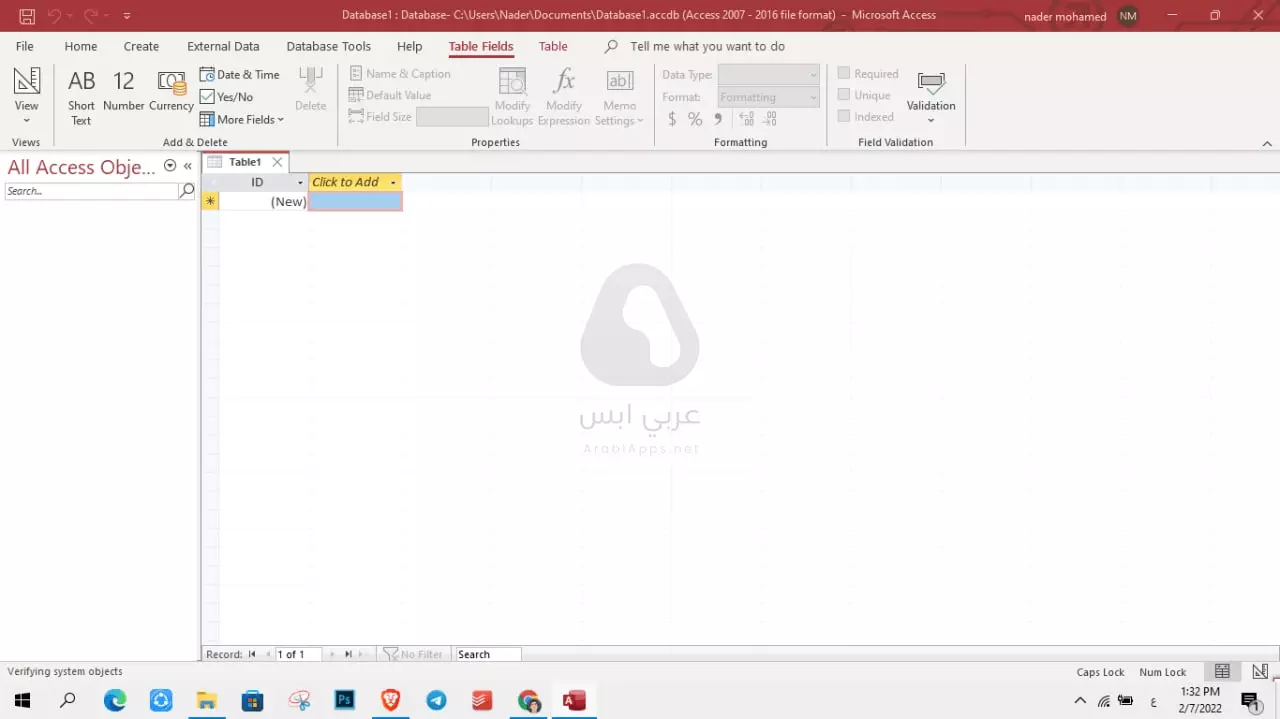Click the Short Text field icon
Screen dimensions: 1280x719
81,96
